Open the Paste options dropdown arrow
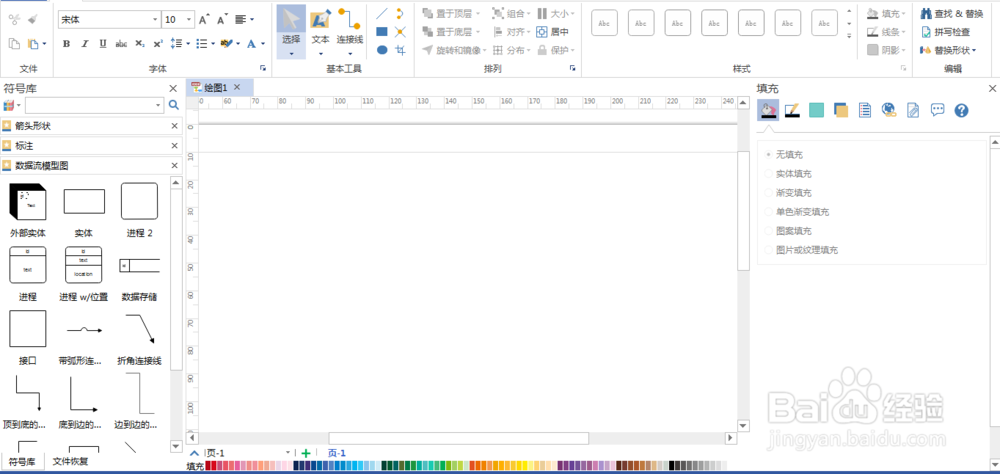 click(x=43, y=43)
